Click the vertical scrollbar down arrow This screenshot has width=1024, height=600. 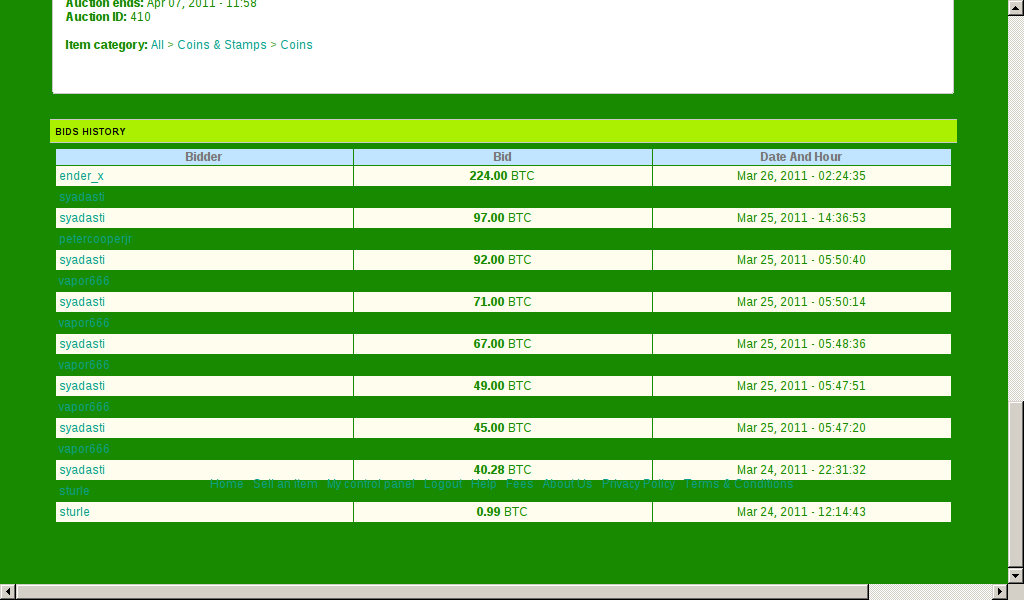(x=1016, y=575)
